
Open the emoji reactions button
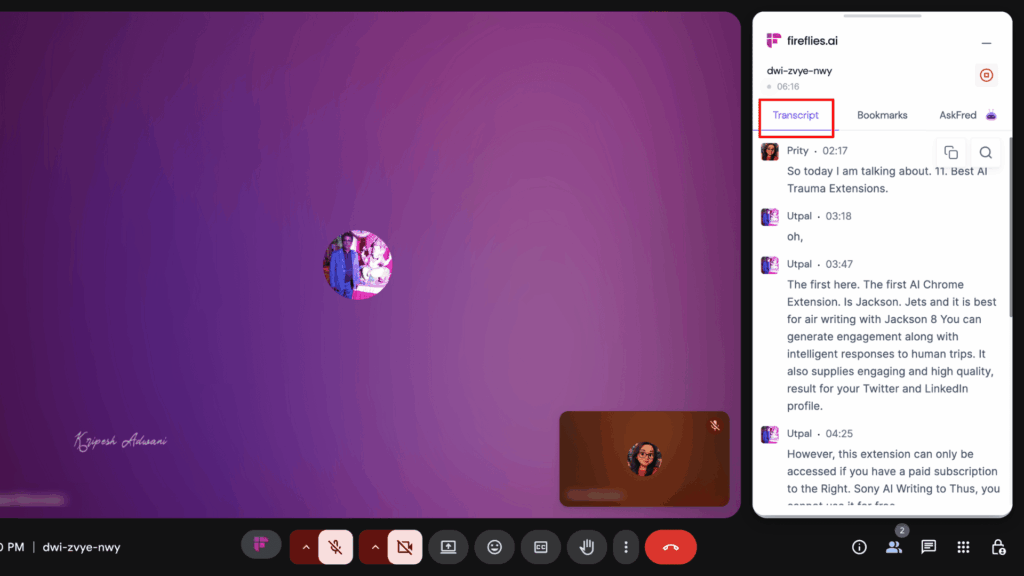coord(494,547)
